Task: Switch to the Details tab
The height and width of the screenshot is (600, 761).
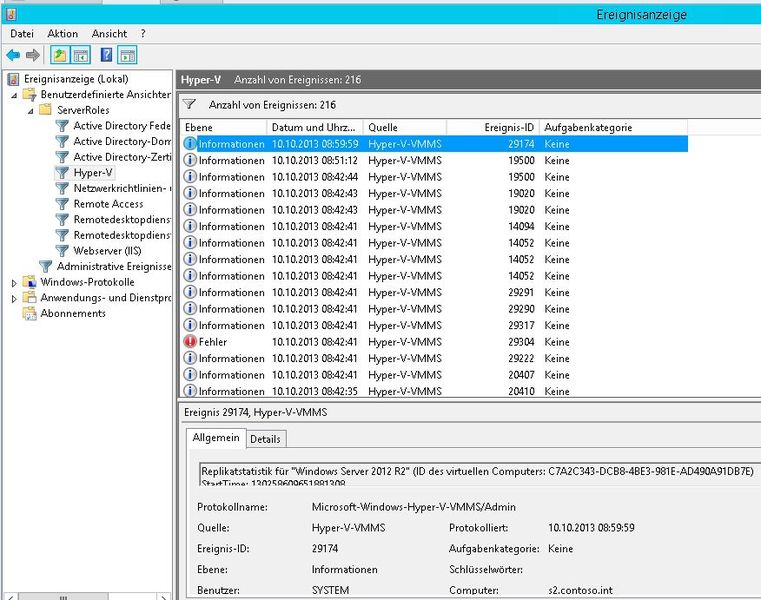Action: point(265,438)
